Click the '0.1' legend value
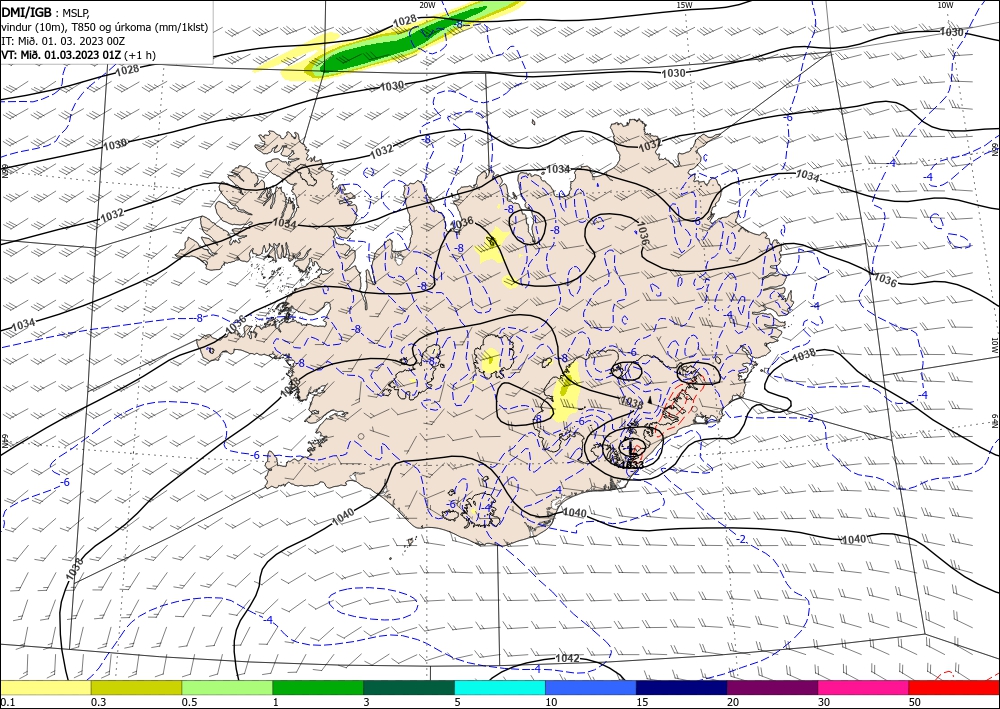Viewport: 1000px width, 709px height. pos(8,702)
